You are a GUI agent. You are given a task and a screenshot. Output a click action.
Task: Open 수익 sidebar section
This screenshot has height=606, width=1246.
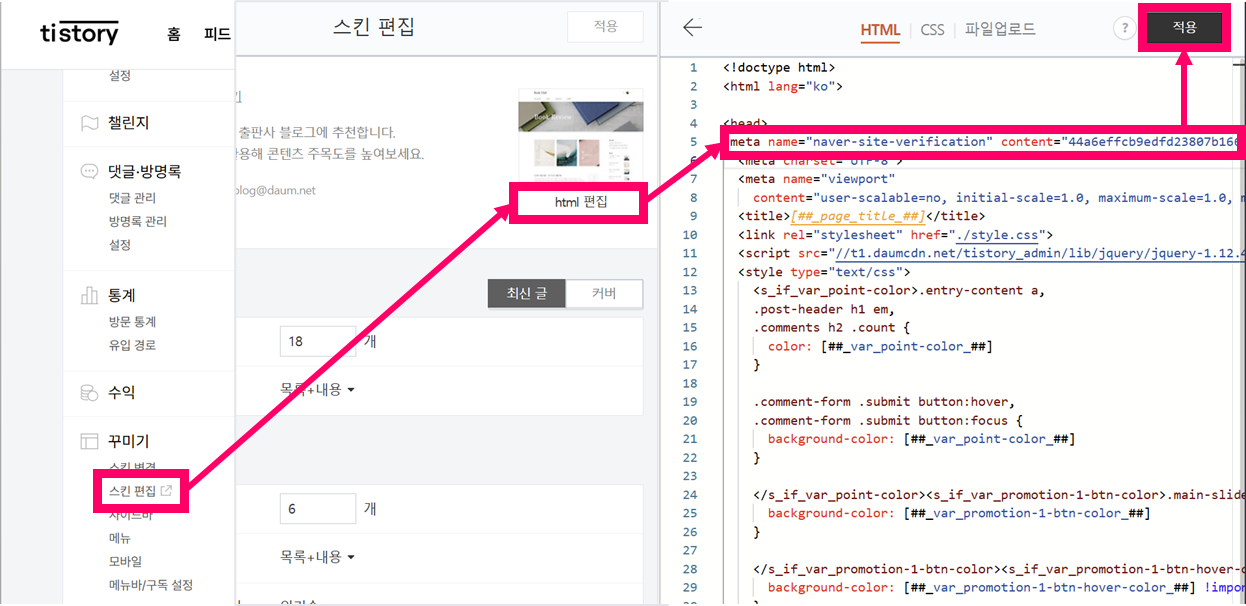(122, 393)
